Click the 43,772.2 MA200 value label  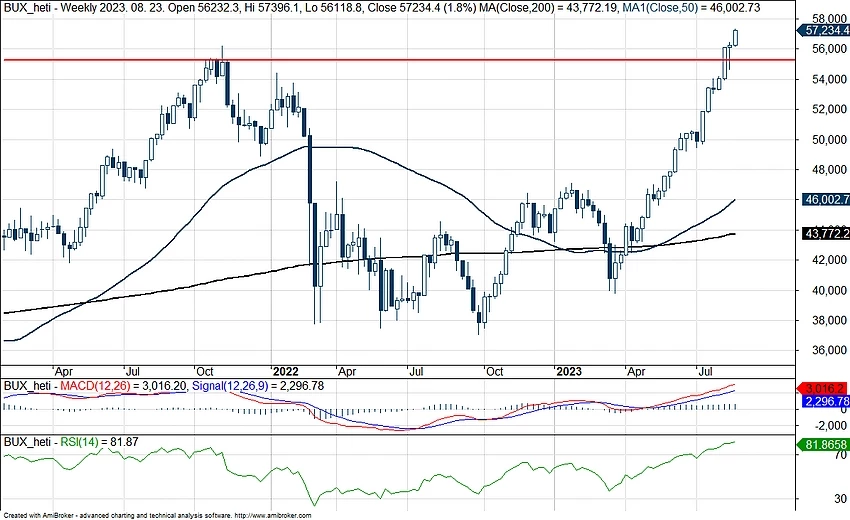[x=825, y=233]
